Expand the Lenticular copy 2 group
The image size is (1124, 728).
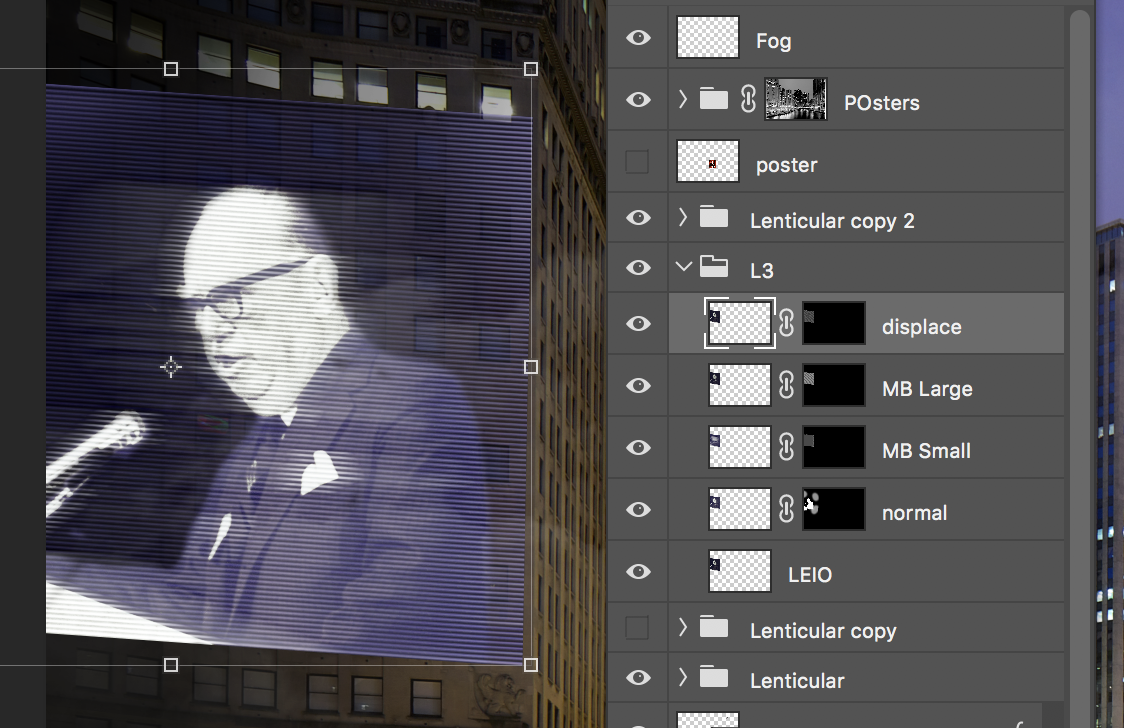pyautogui.click(x=683, y=217)
